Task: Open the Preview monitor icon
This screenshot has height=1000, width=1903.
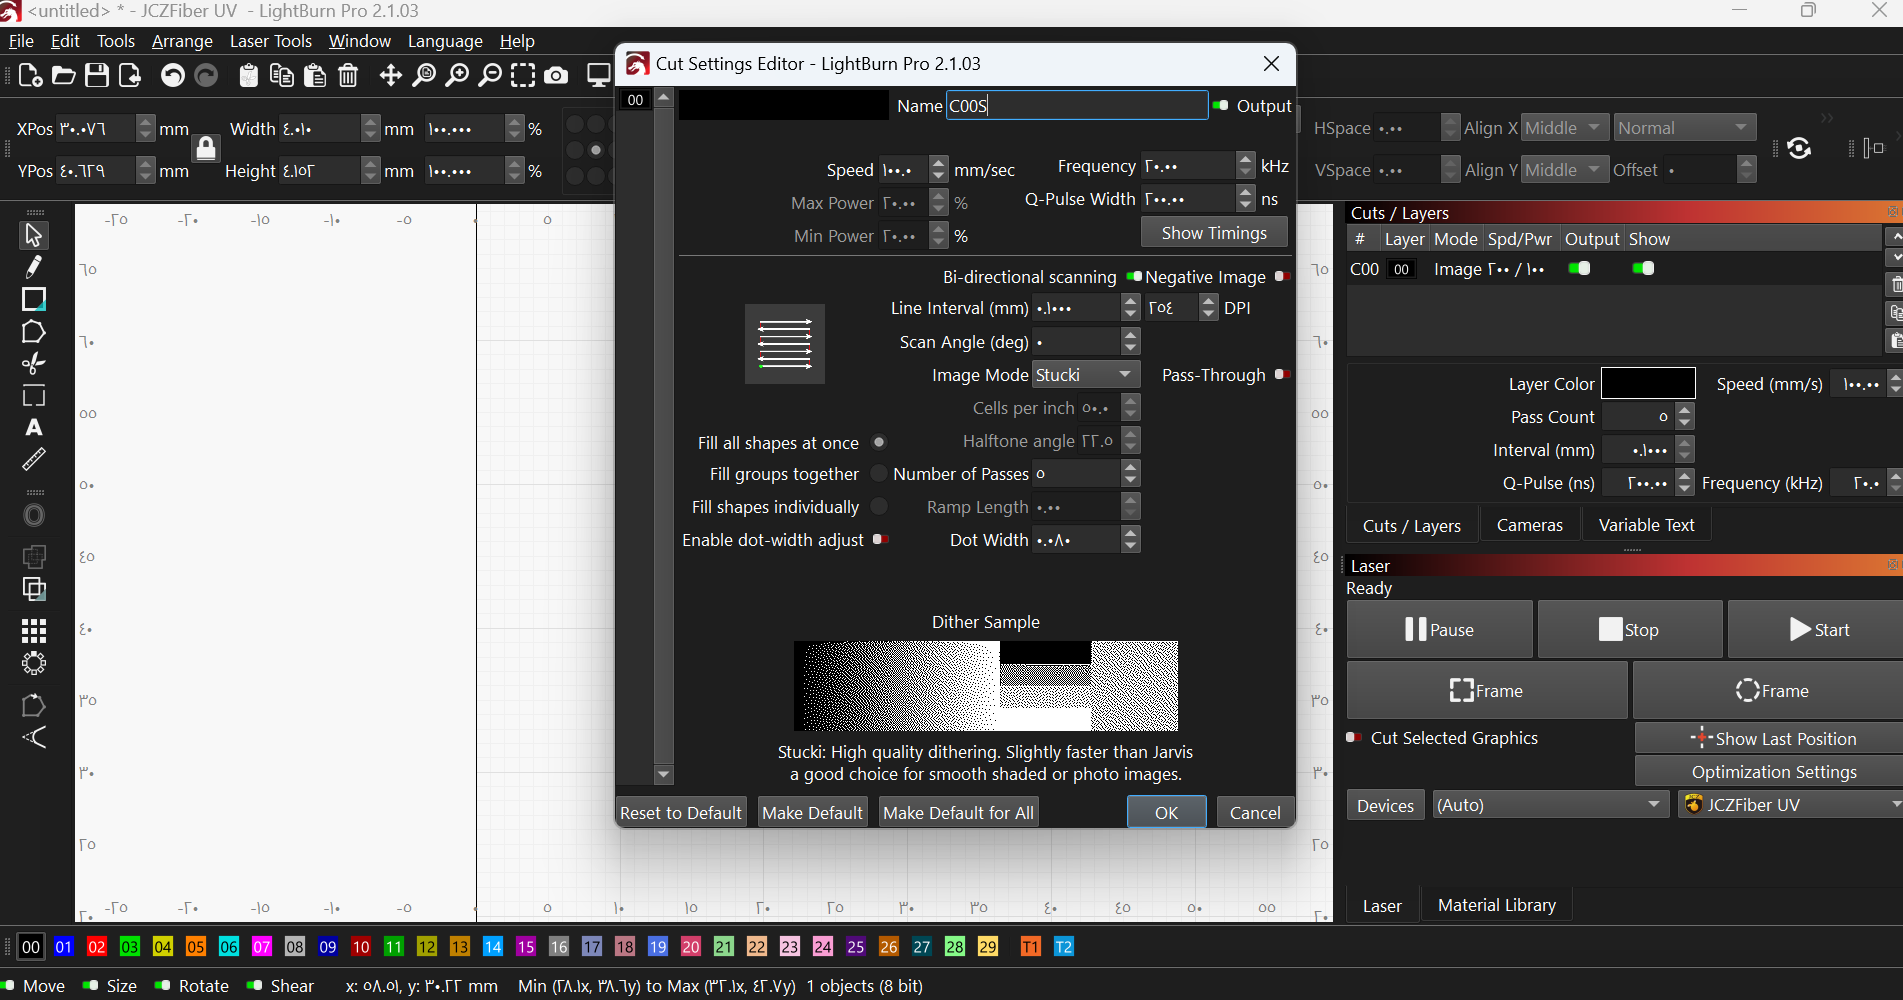Action: click(x=599, y=76)
